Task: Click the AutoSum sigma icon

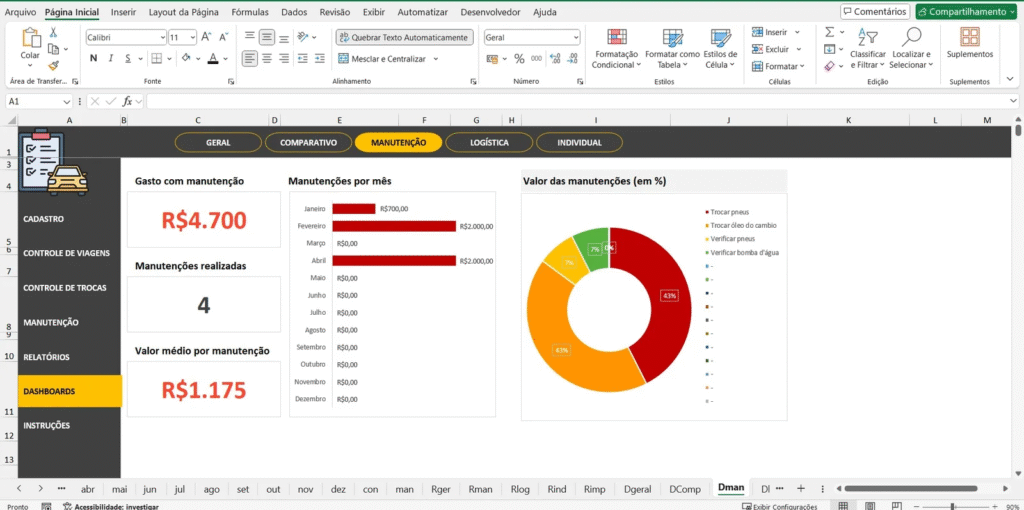Action: point(830,32)
